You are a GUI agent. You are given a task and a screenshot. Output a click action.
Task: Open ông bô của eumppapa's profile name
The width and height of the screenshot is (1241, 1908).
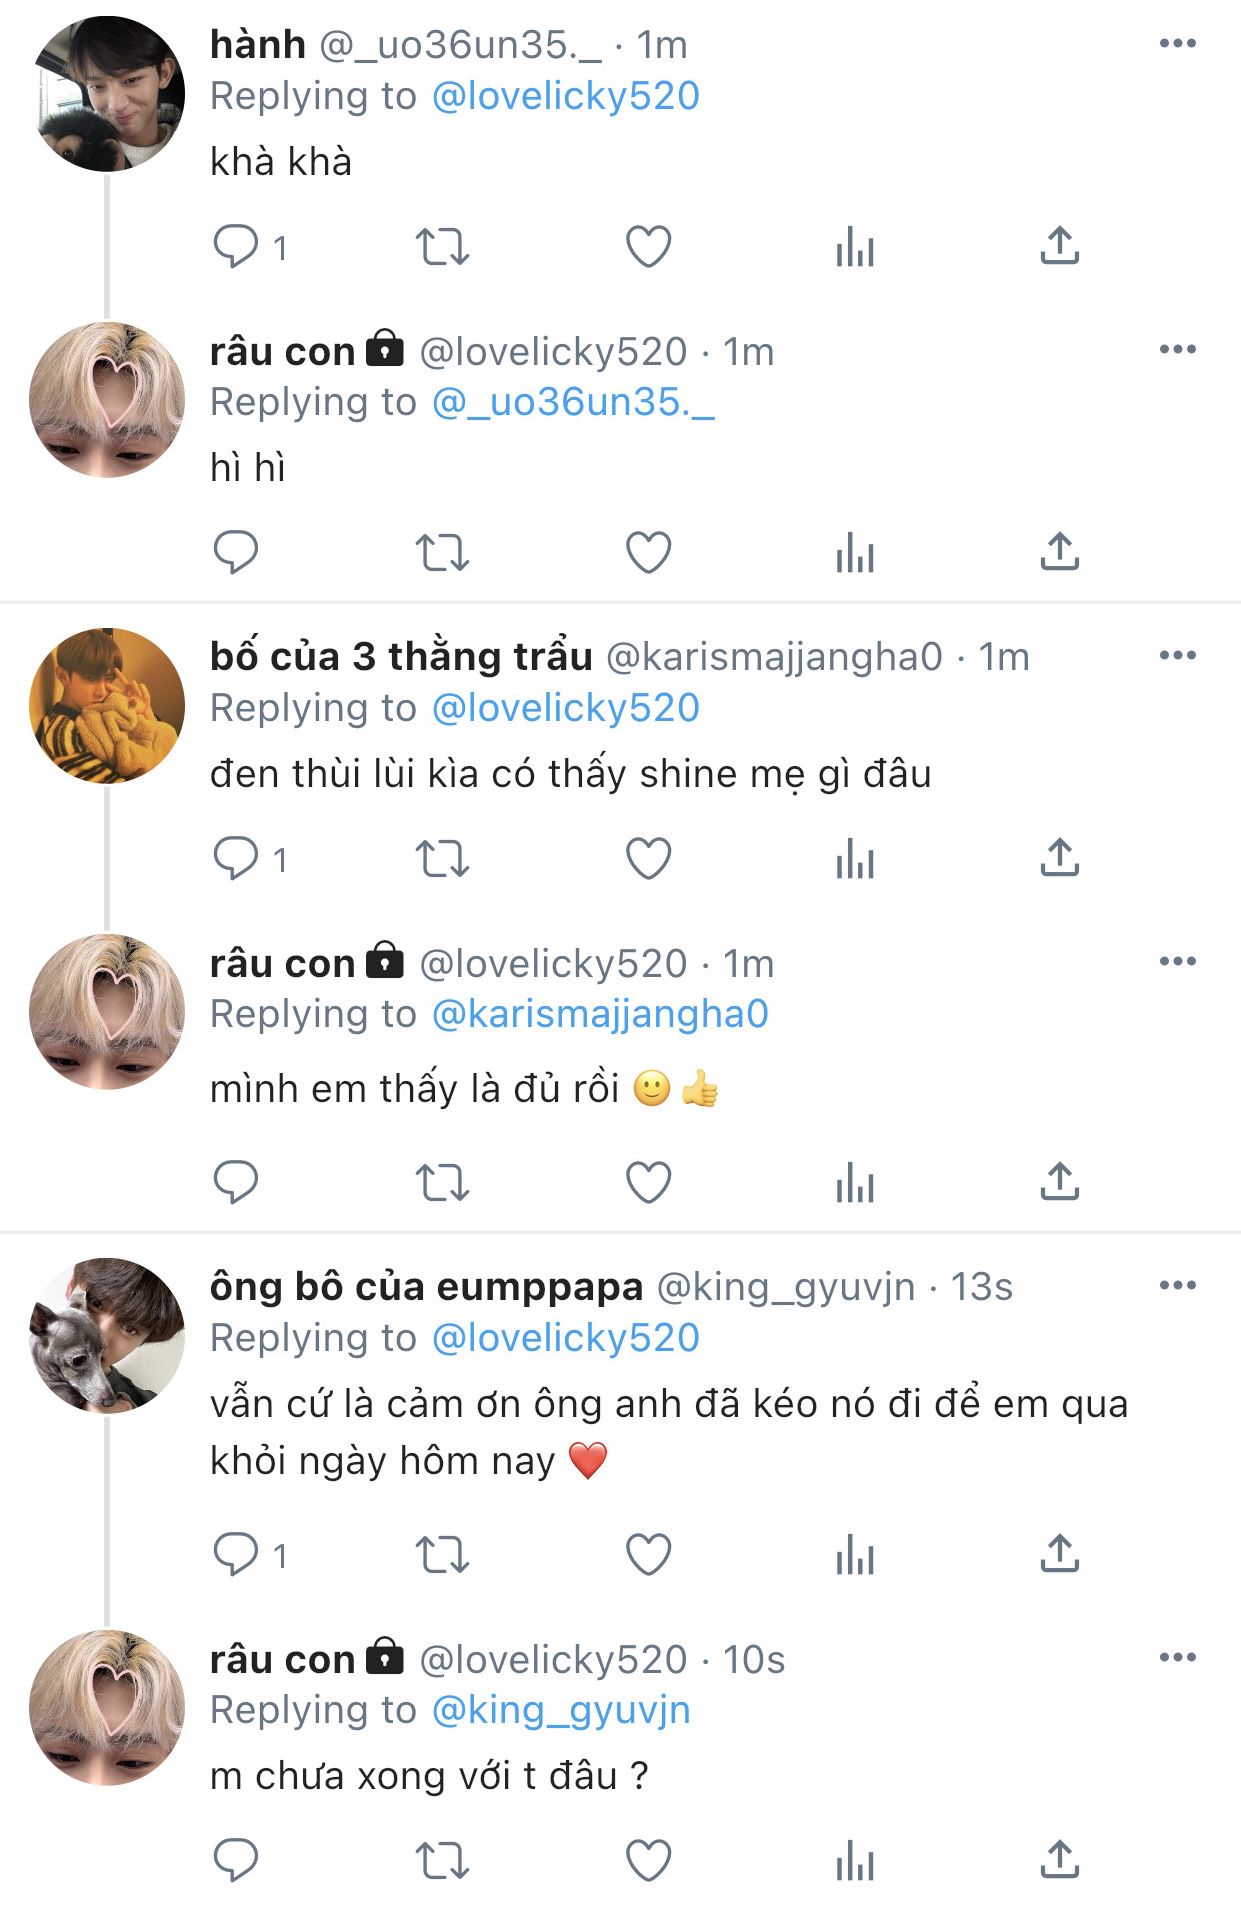tap(426, 1287)
